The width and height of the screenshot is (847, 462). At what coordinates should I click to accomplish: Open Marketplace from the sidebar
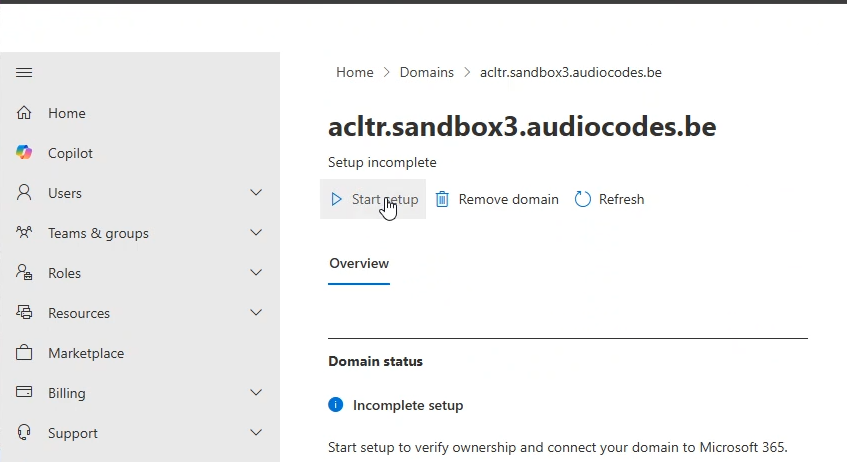[86, 353]
